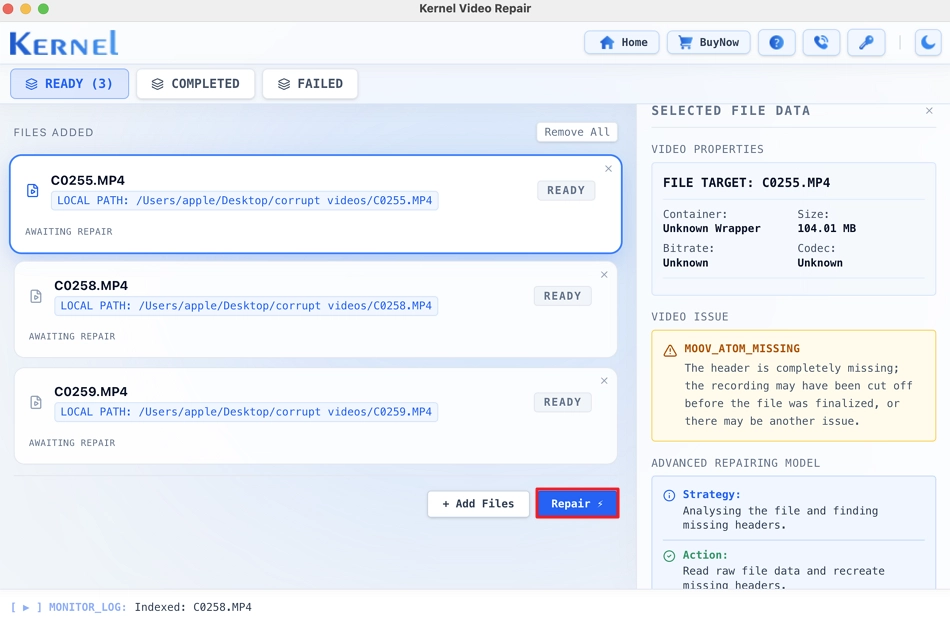The height and width of the screenshot is (617, 950).
Task: Click the video file icon of C0258.MP4
Action: (x=36, y=296)
